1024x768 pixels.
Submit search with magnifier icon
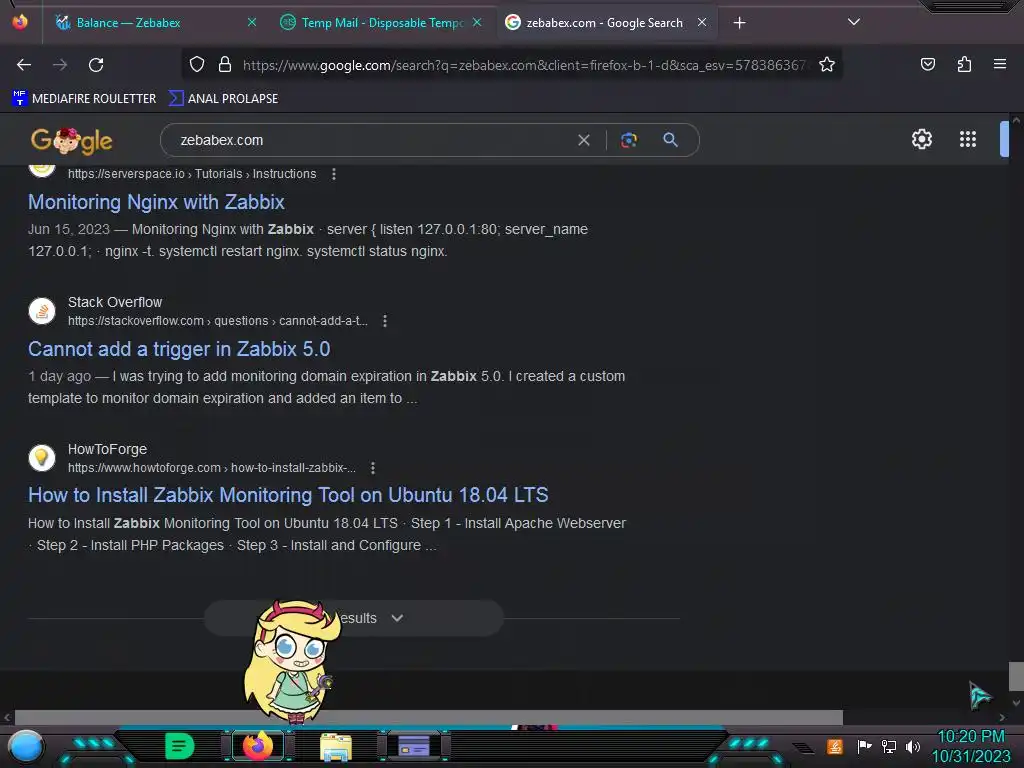click(670, 140)
